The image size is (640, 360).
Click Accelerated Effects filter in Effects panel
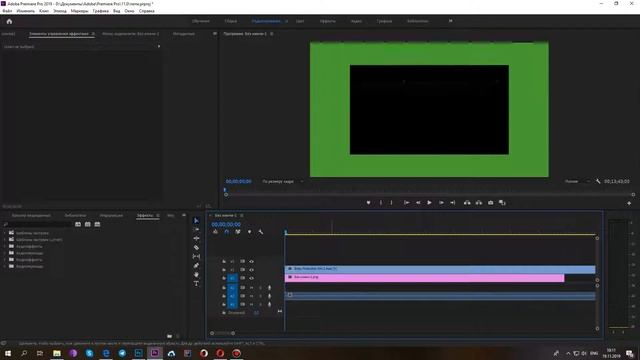coord(78,224)
